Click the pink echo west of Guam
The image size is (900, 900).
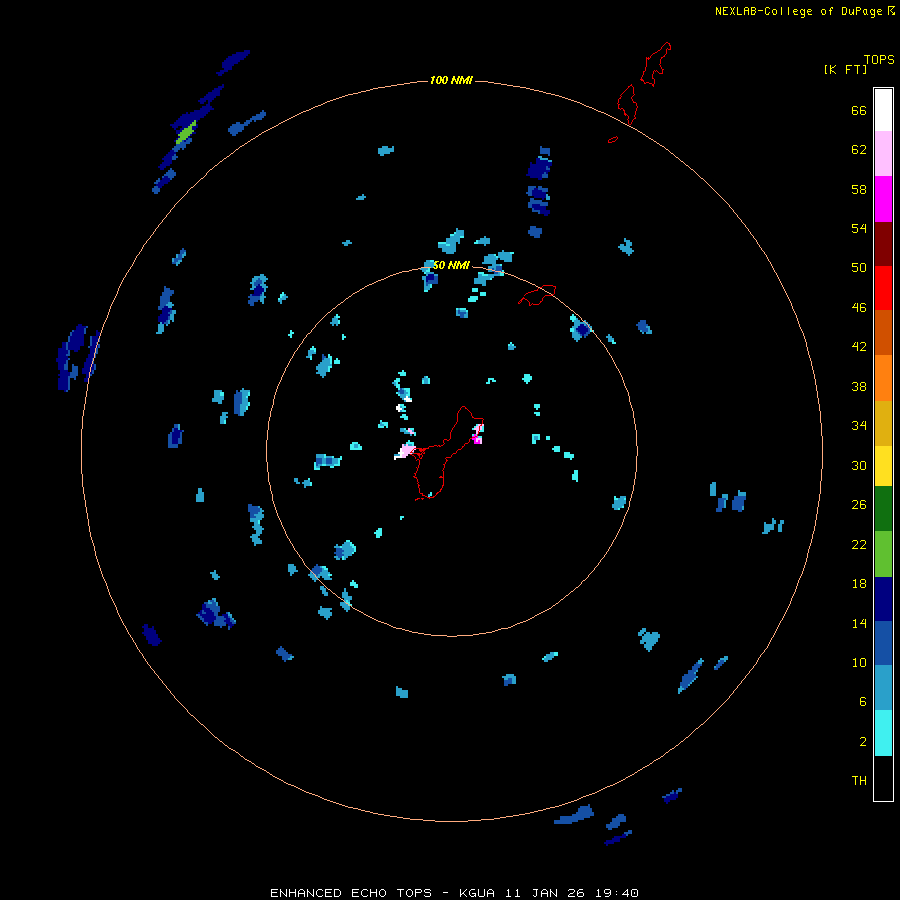pos(406,450)
